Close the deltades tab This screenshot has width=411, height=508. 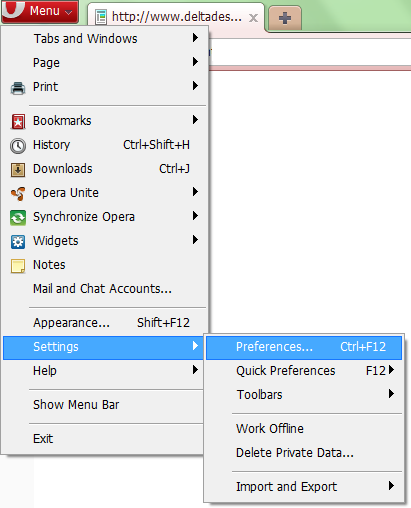(x=253, y=18)
